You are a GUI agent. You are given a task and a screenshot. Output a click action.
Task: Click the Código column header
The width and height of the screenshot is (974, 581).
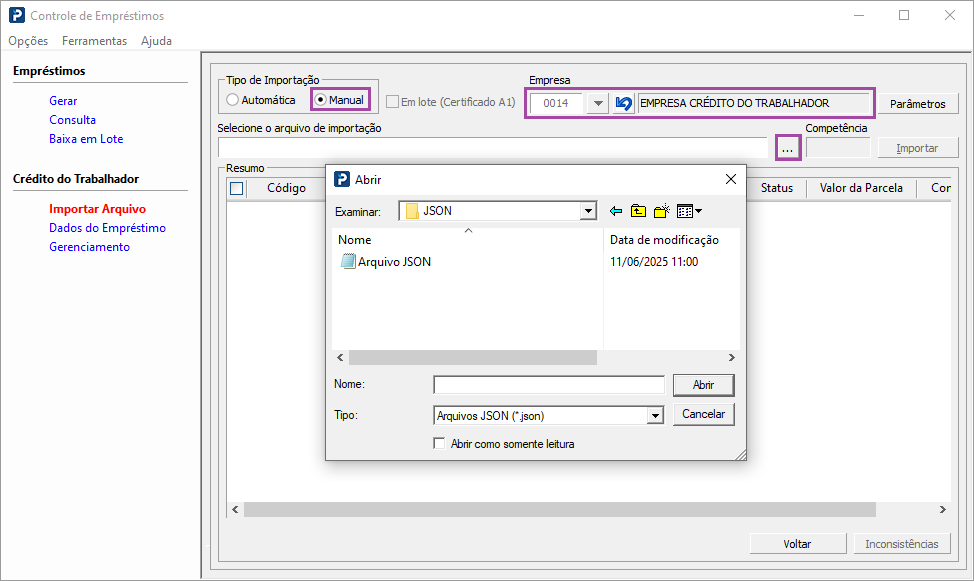click(x=286, y=188)
